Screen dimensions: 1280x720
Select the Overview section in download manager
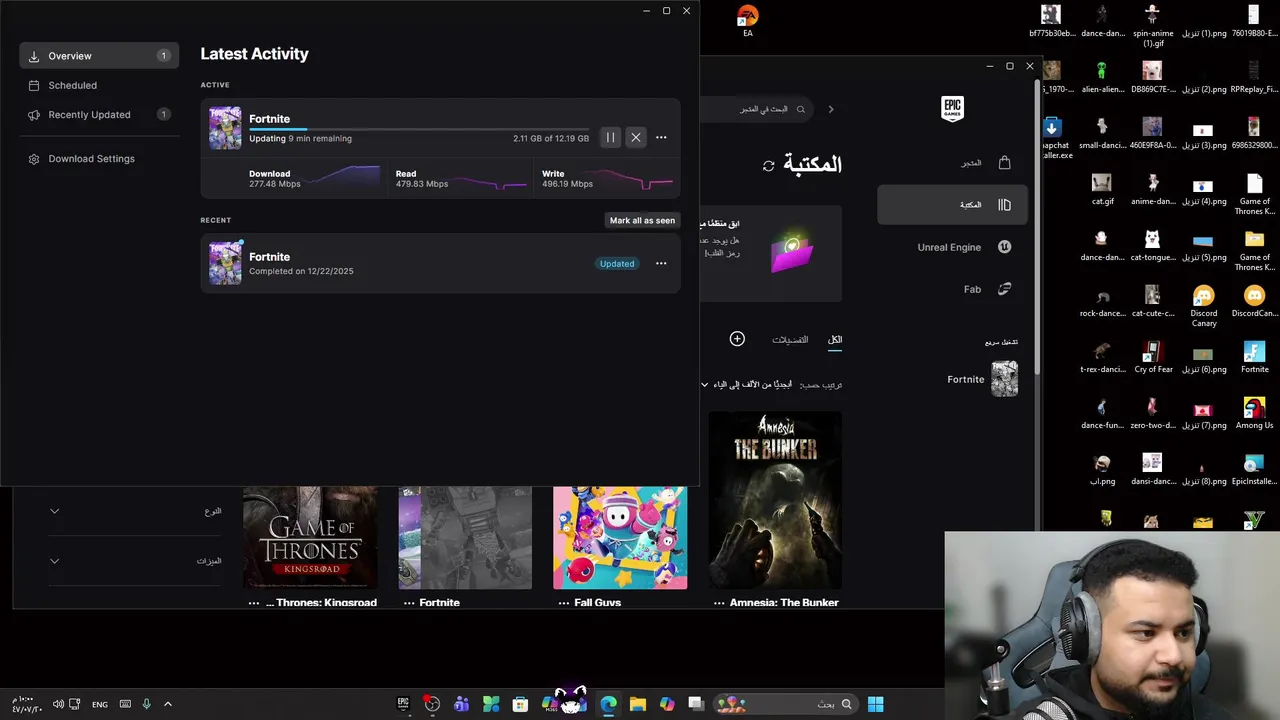pos(99,56)
